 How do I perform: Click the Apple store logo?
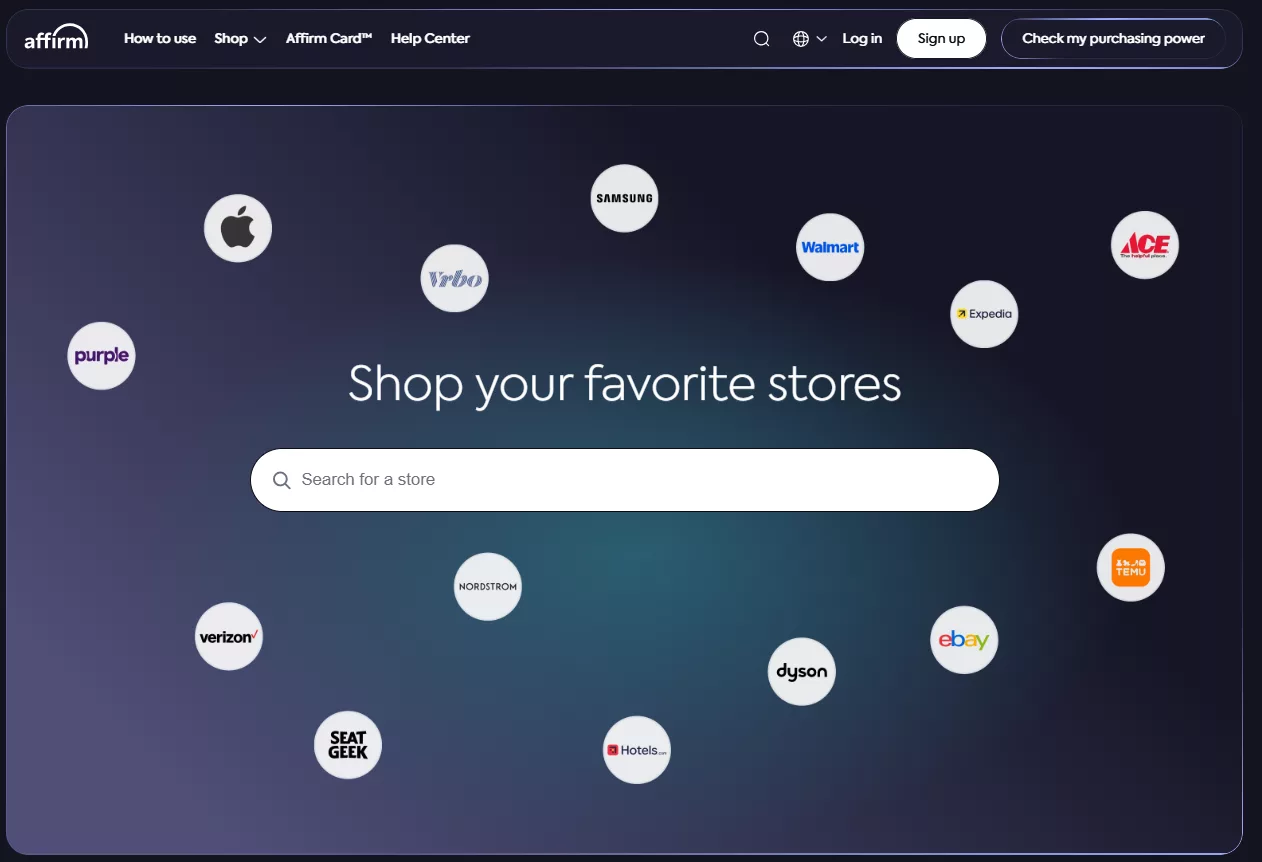(238, 228)
